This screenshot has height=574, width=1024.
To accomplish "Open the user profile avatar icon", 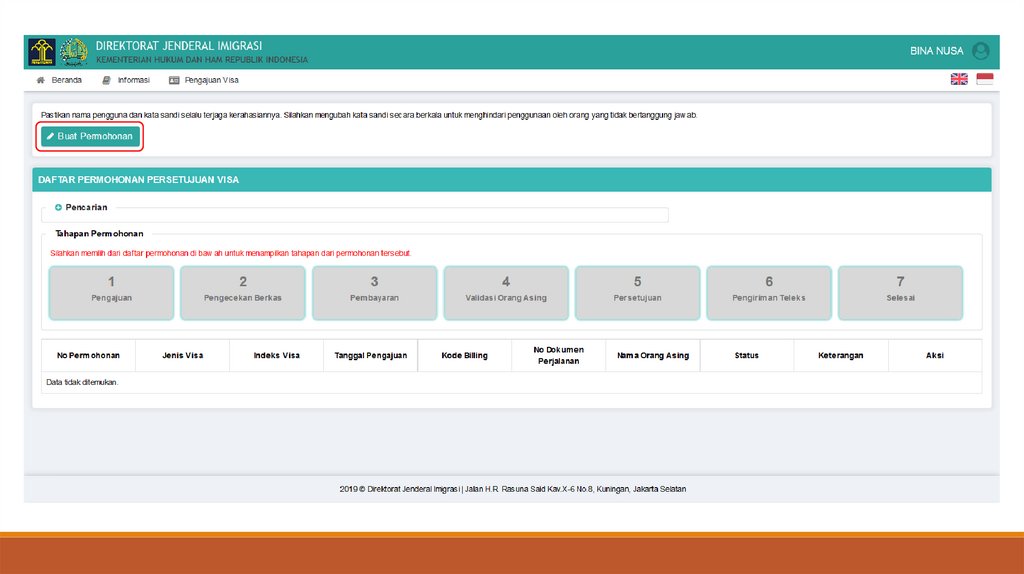I will pyautogui.click(x=980, y=51).
